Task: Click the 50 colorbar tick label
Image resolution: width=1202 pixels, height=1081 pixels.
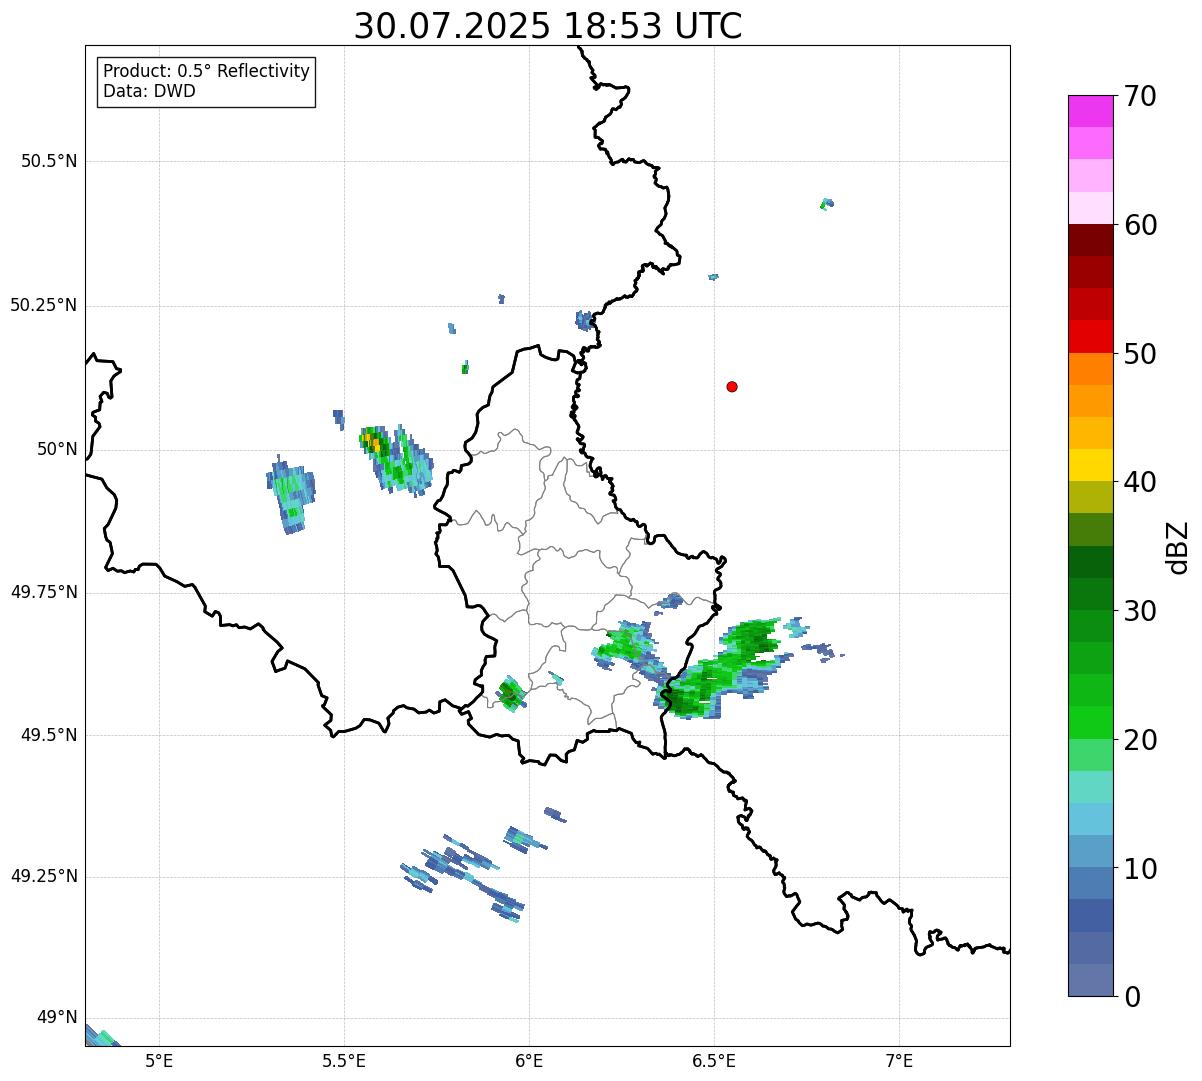Action: (1140, 354)
